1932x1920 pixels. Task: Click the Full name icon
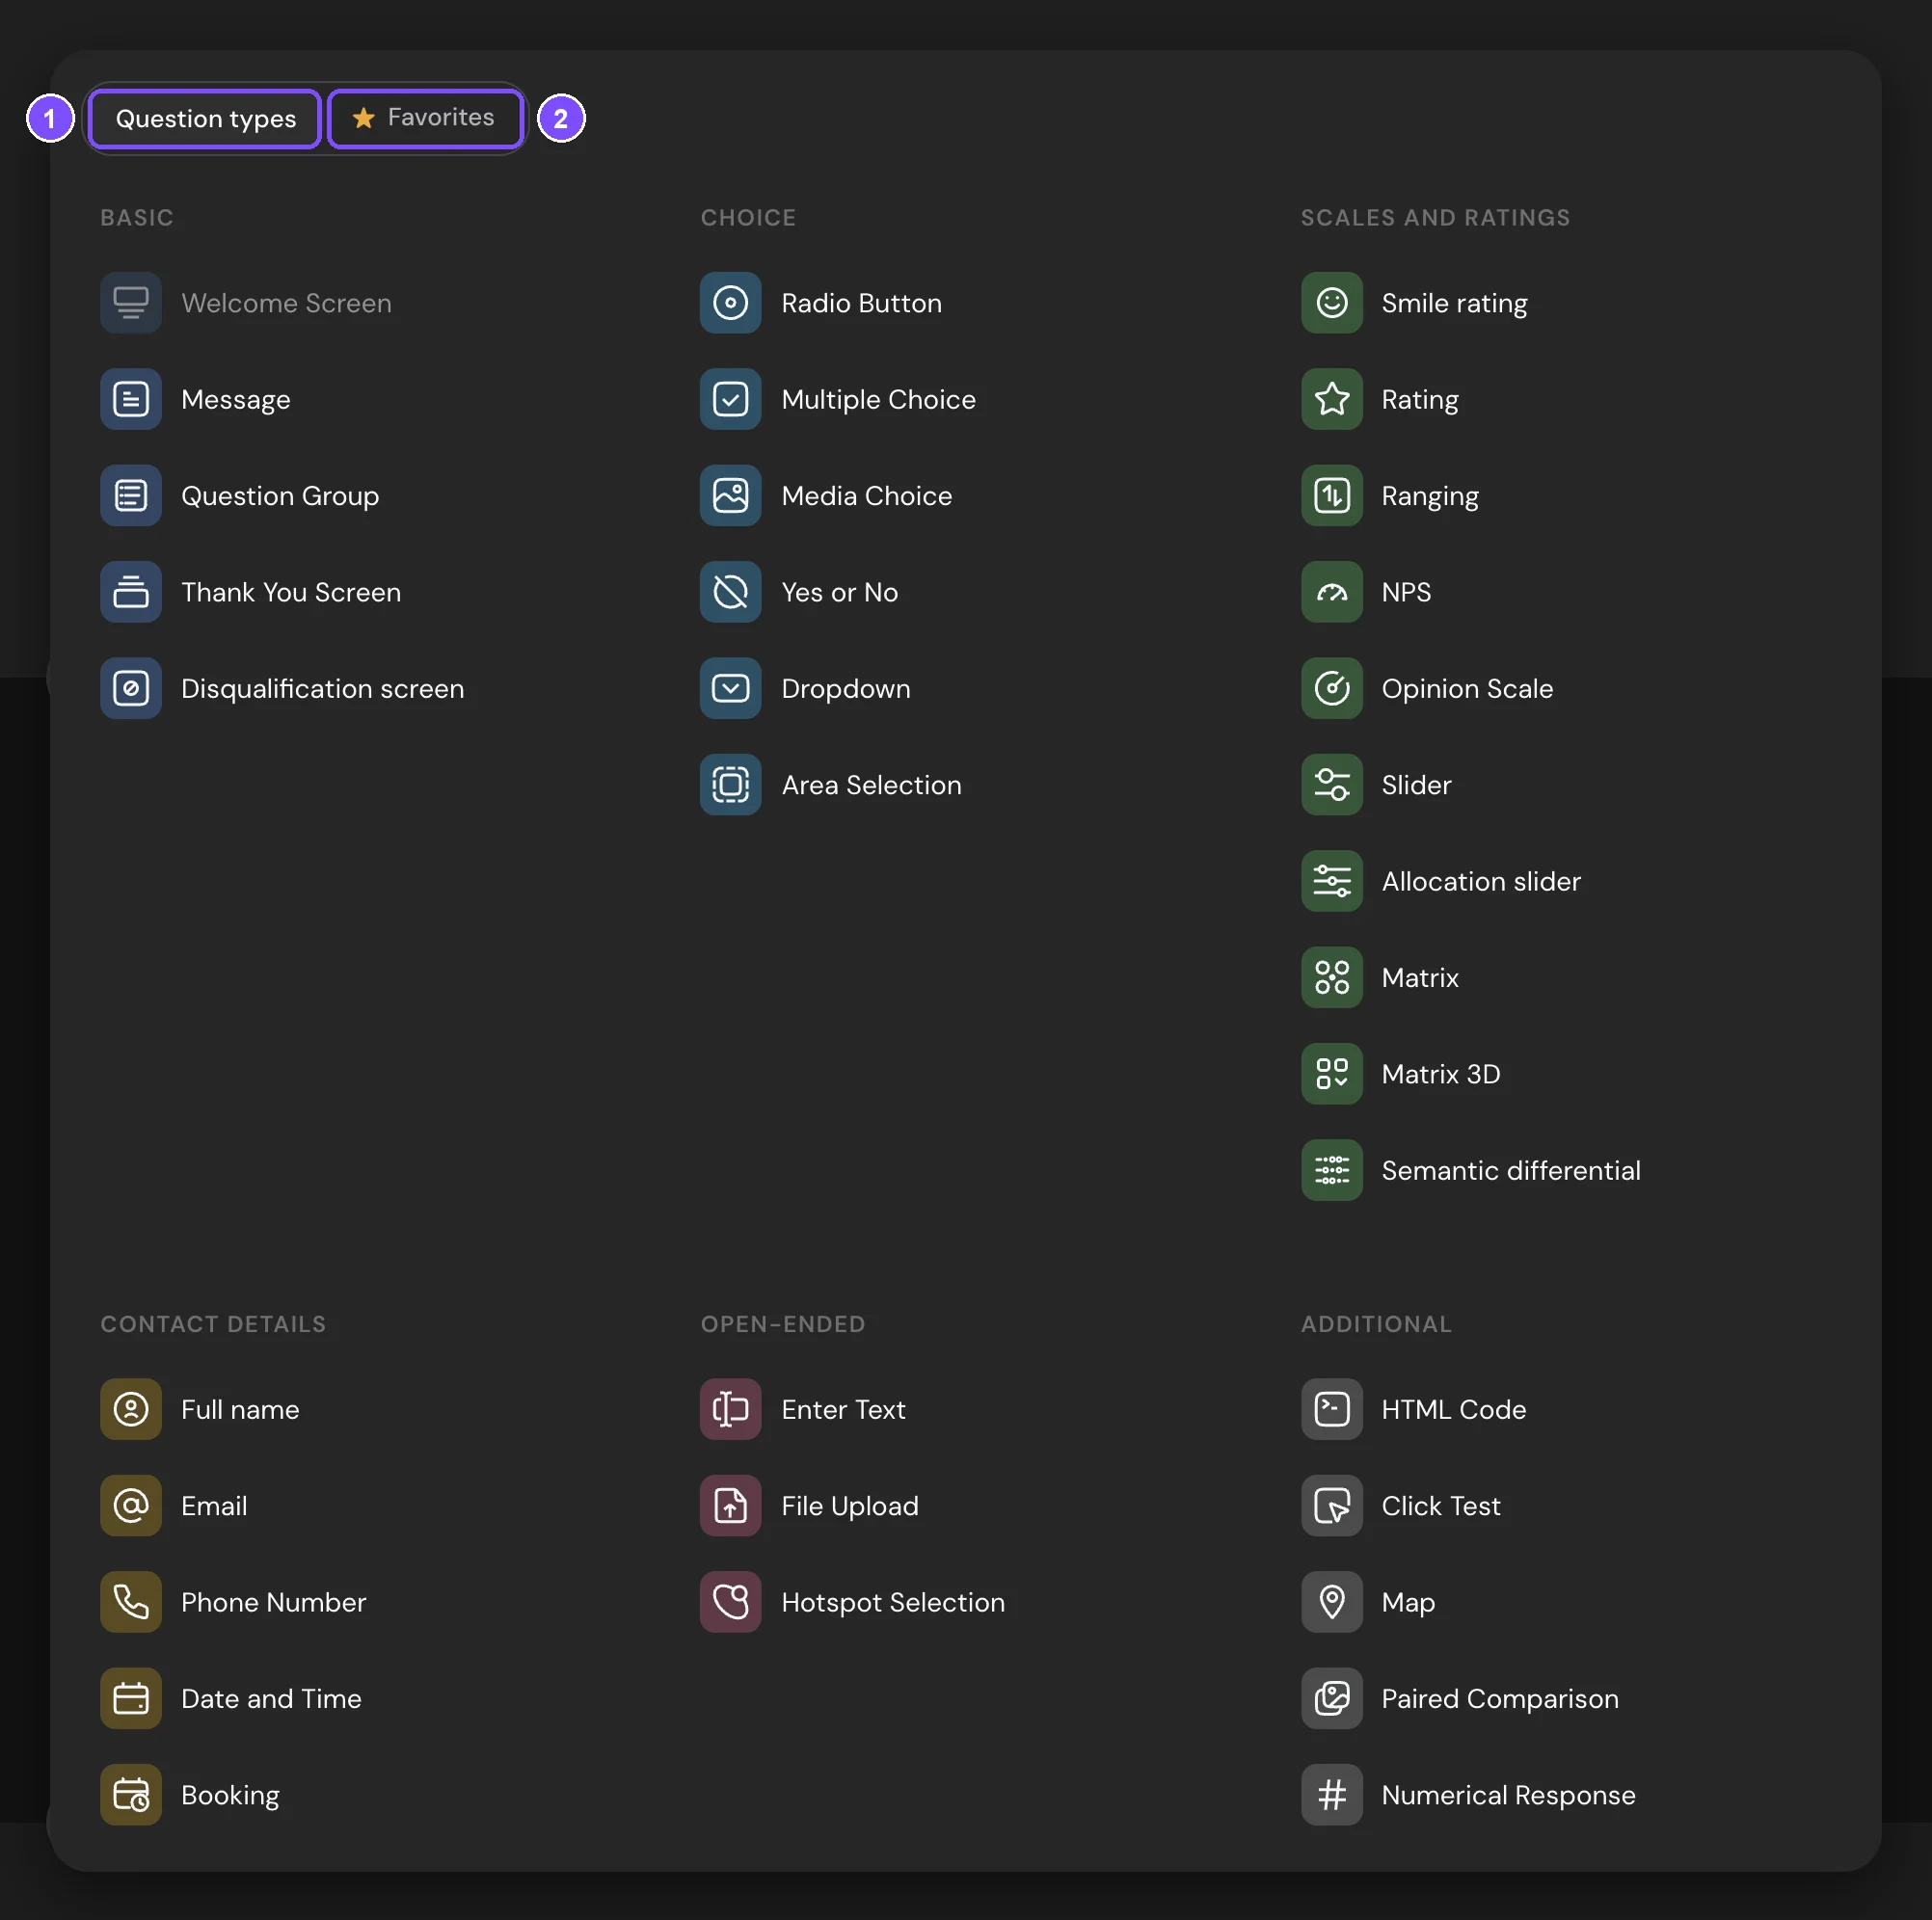coord(131,1409)
